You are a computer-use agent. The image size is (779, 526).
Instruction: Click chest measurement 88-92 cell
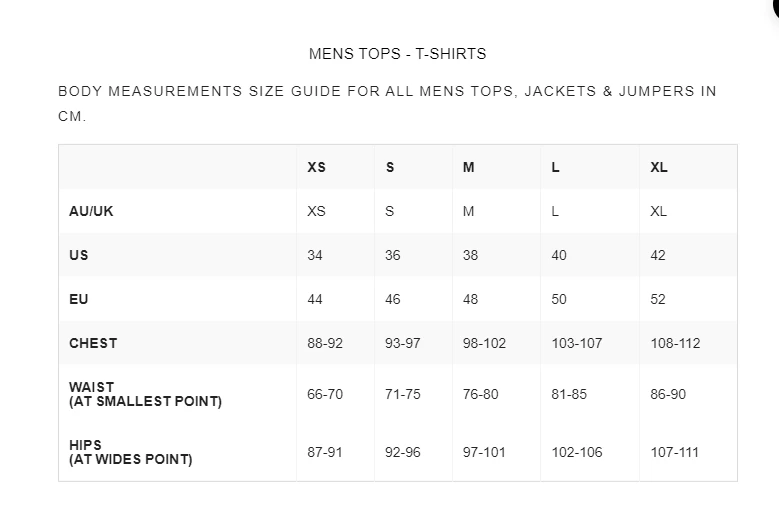coord(325,343)
